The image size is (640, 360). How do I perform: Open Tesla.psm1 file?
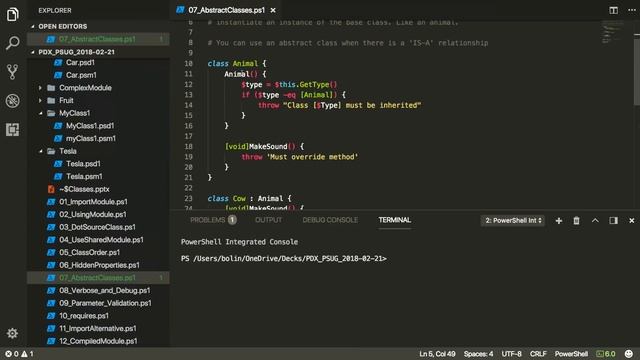pyautogui.click(x=84, y=176)
